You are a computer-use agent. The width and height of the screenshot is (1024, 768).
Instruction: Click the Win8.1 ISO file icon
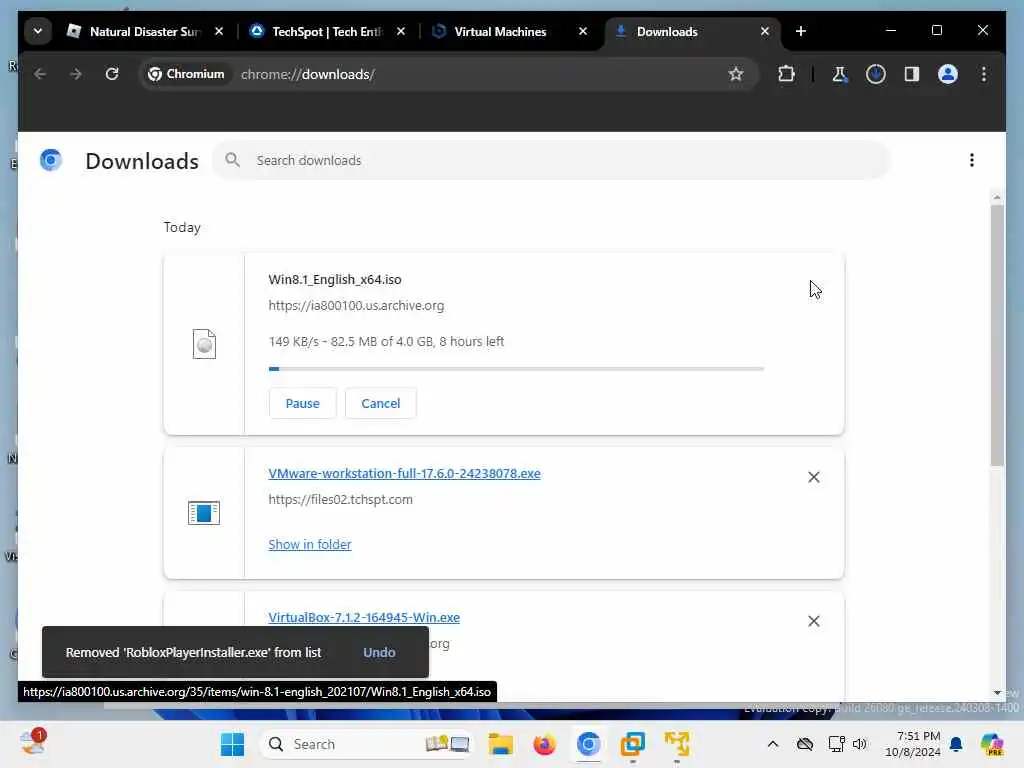[204, 344]
